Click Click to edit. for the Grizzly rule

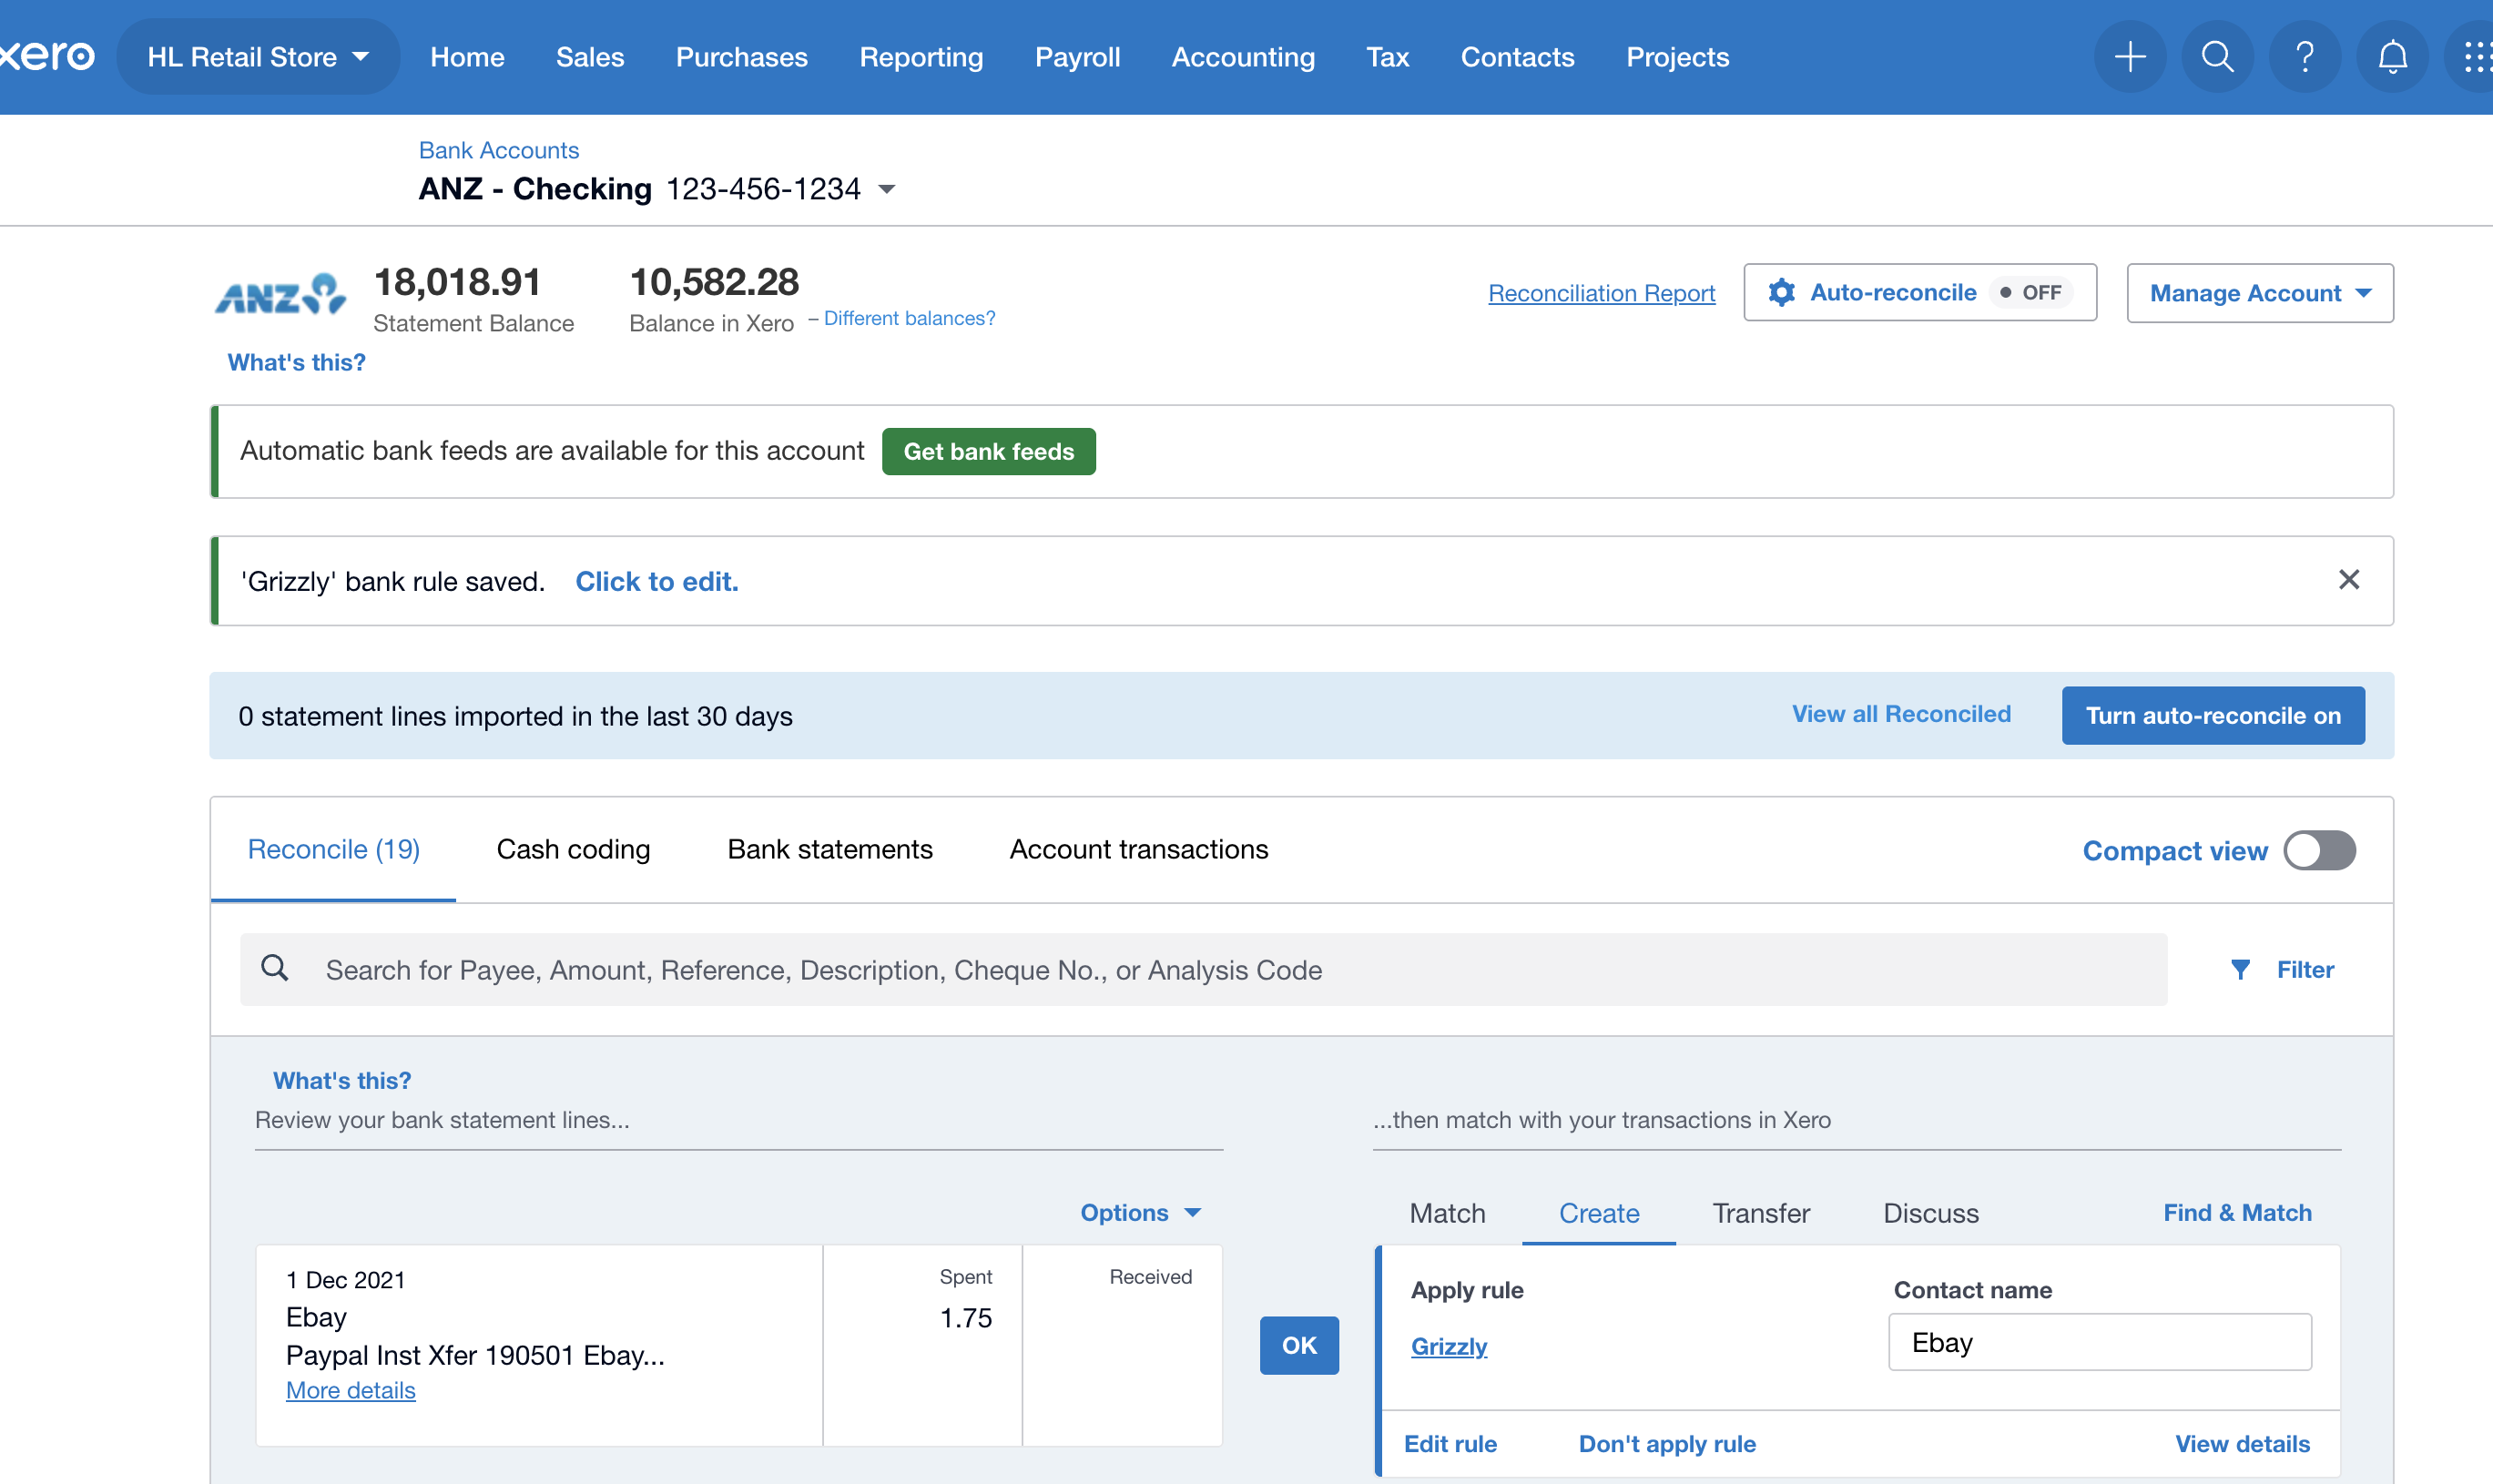(x=656, y=581)
